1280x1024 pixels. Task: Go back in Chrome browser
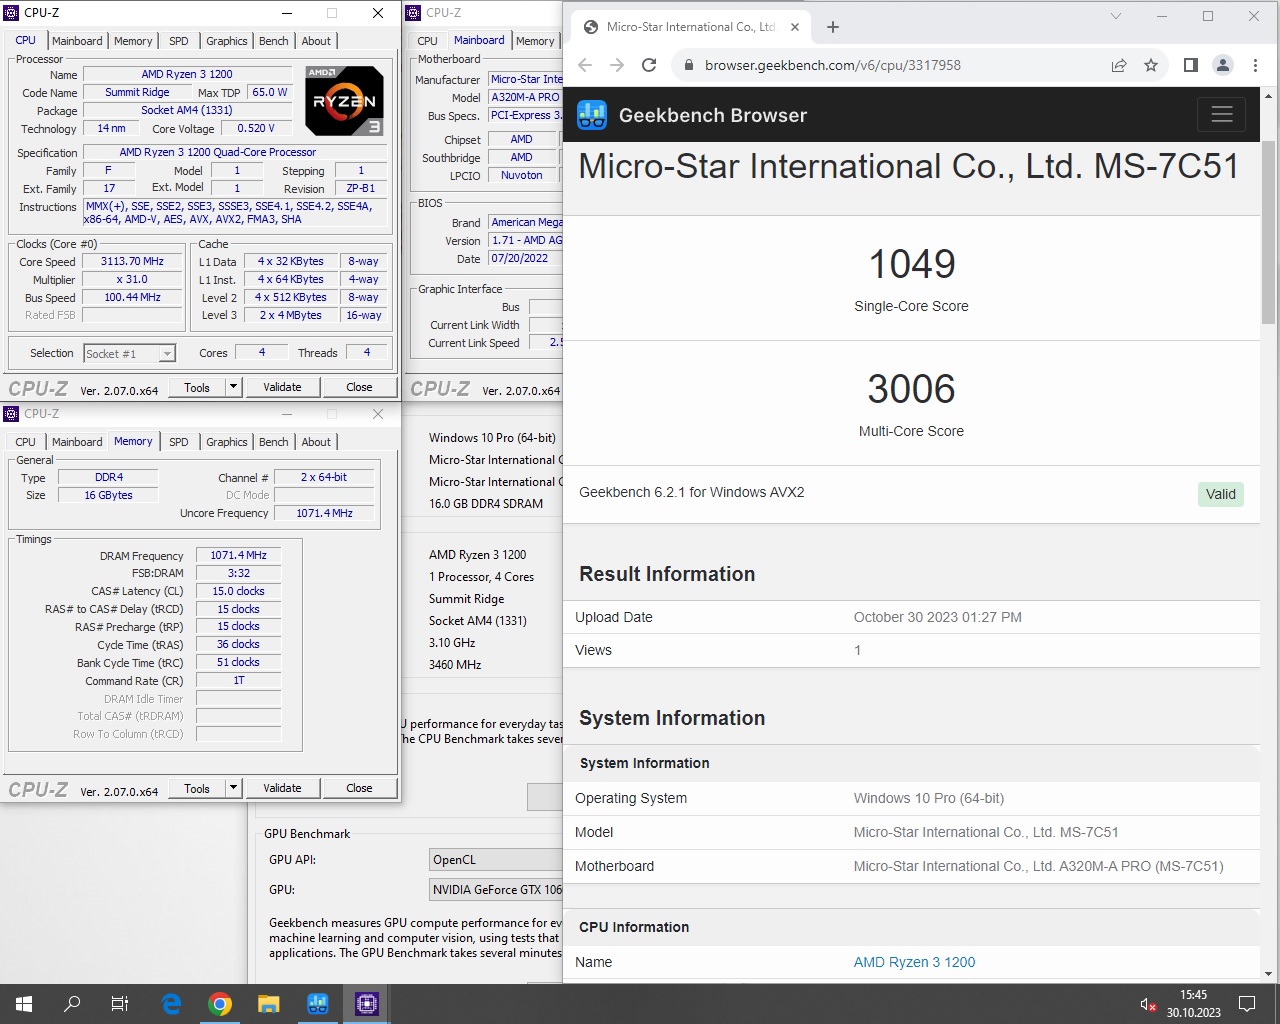tap(585, 65)
